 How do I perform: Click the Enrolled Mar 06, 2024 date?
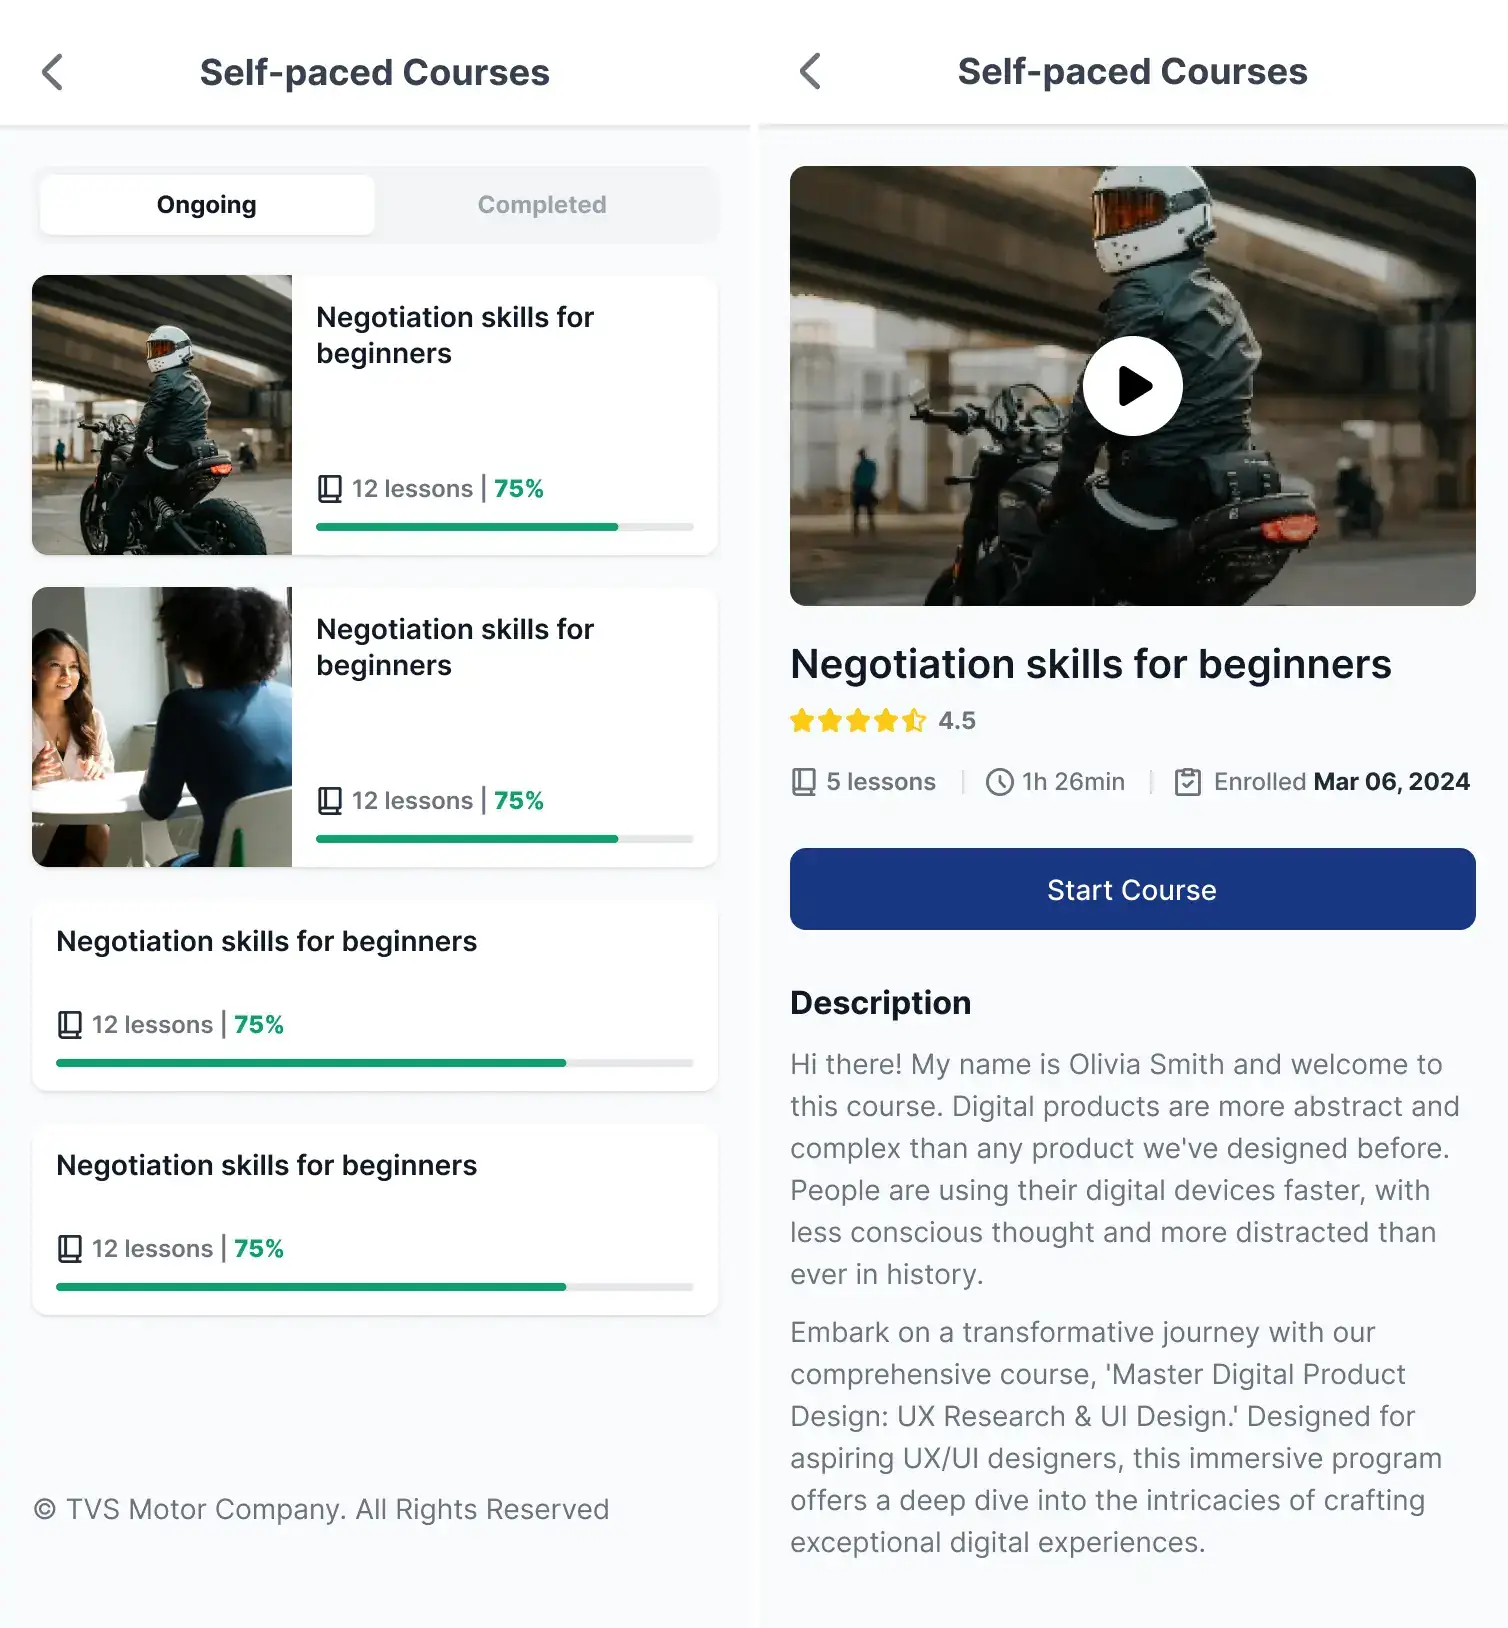tap(1341, 782)
